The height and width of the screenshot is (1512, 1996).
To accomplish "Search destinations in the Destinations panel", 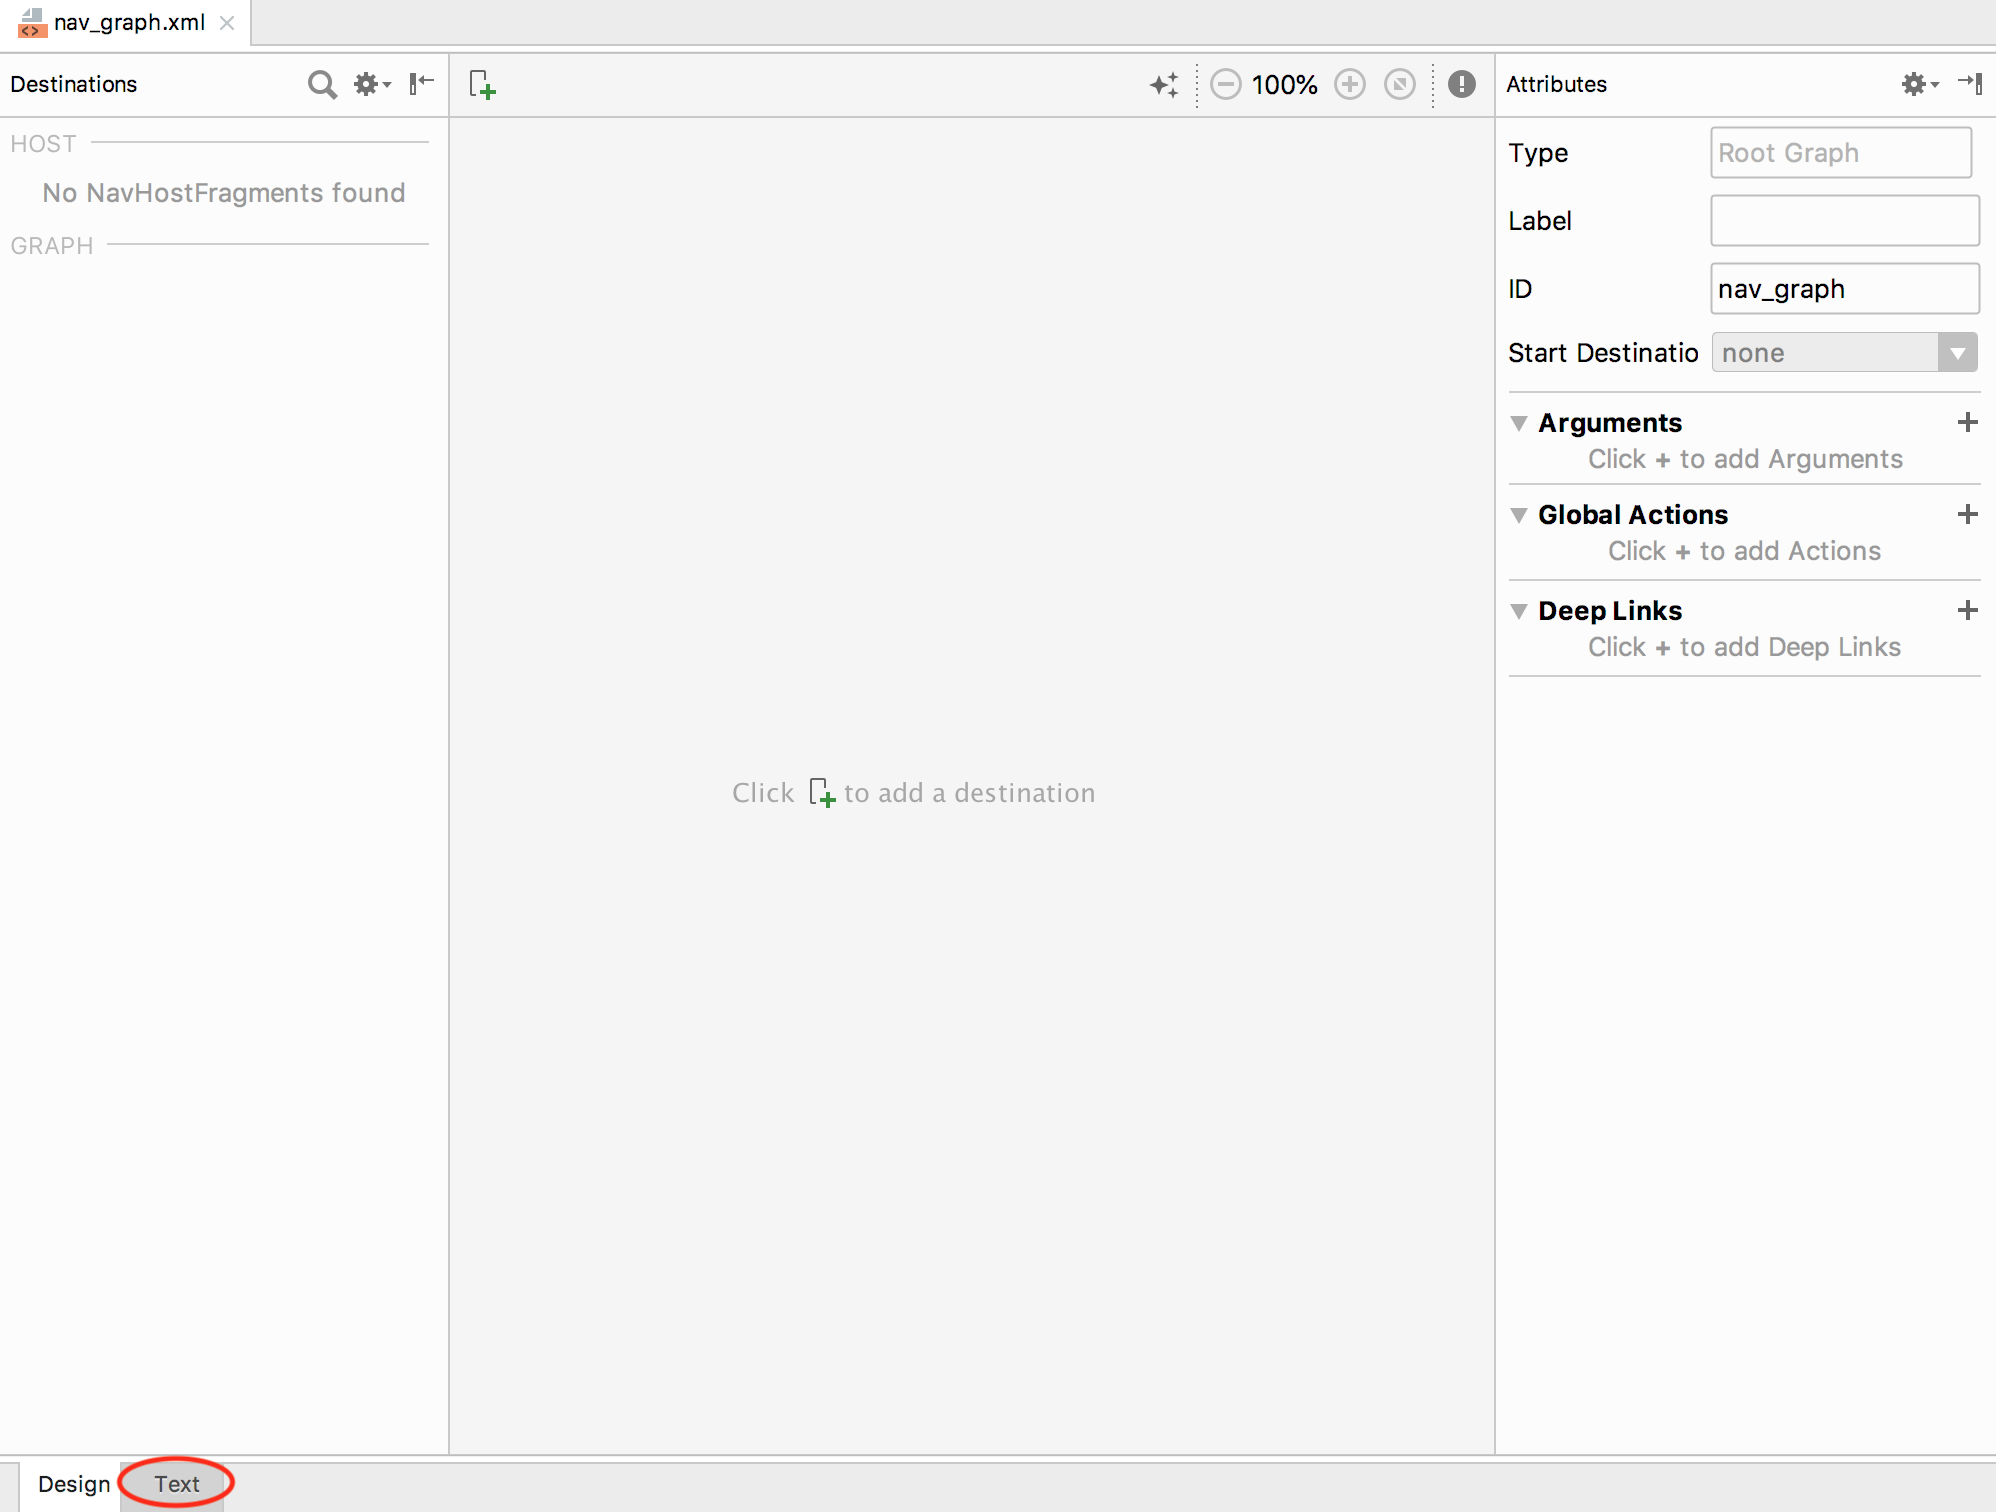I will [x=322, y=84].
